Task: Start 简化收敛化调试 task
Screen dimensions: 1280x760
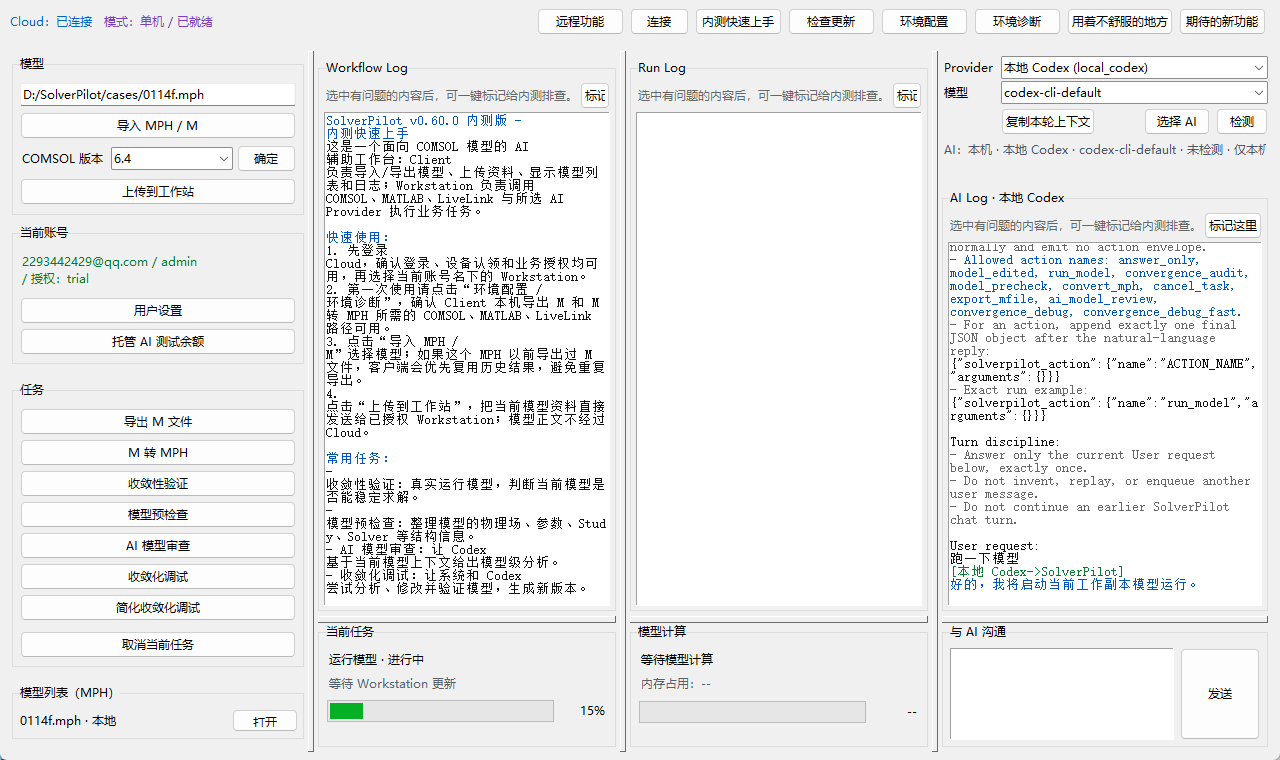Action: point(158,608)
